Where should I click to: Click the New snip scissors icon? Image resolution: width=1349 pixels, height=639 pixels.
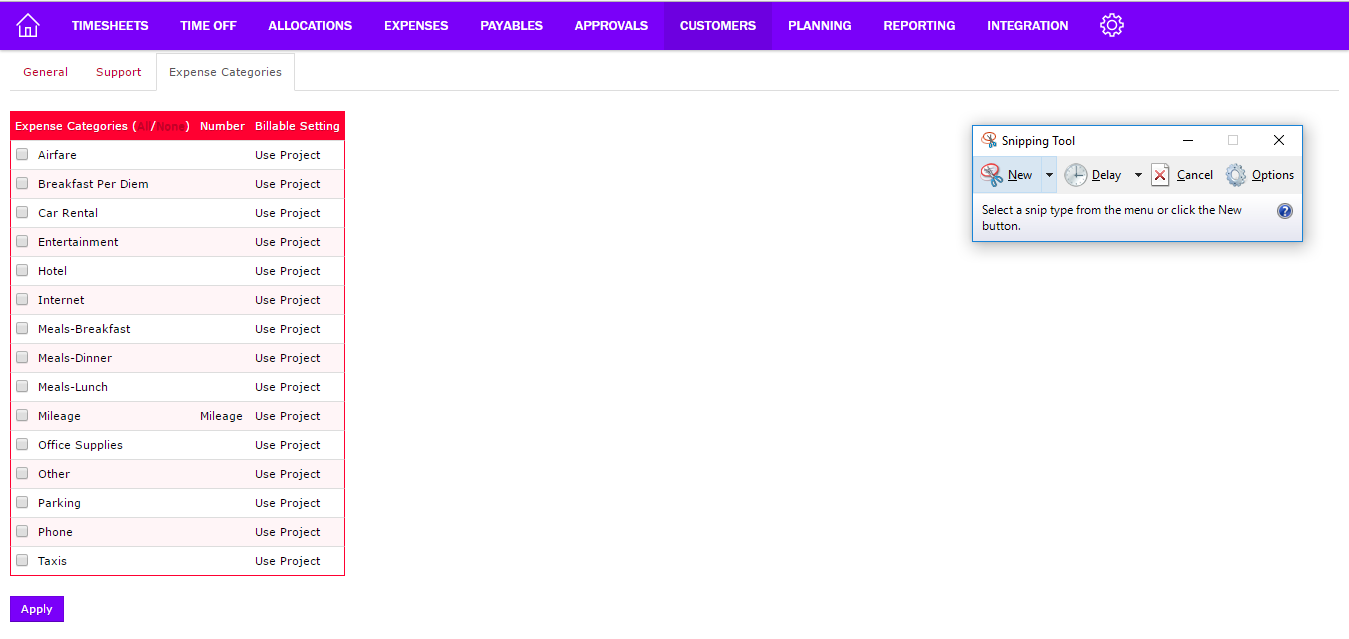tap(992, 175)
